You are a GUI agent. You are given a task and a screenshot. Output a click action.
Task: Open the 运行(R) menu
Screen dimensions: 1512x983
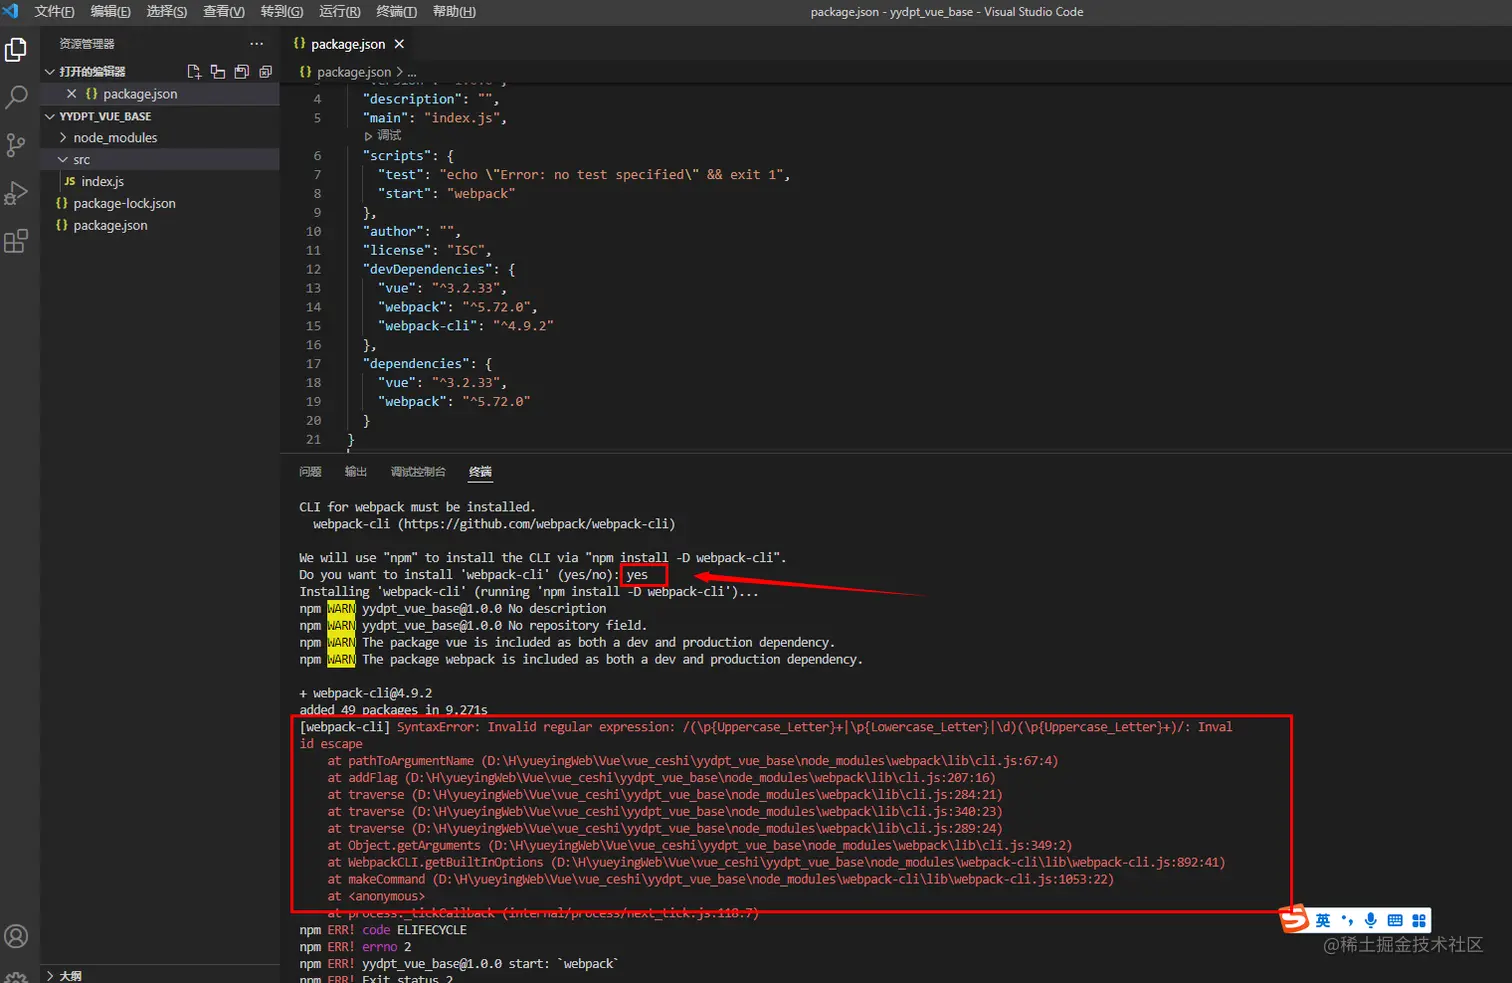340,12
